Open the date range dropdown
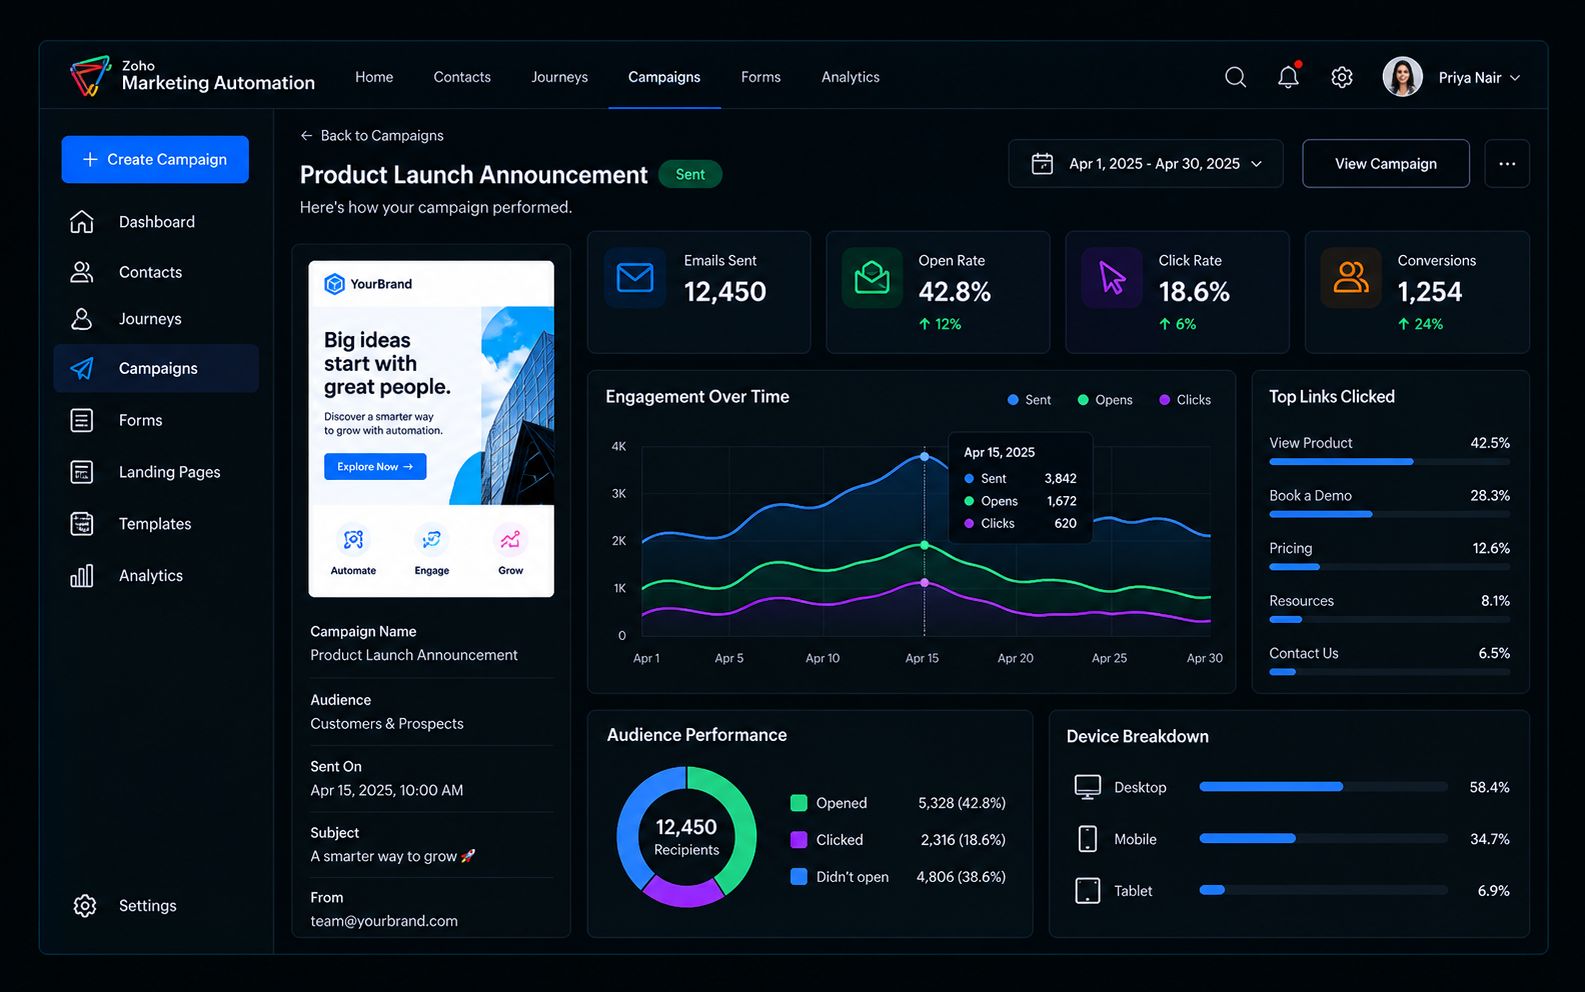This screenshot has width=1585, height=992. coord(1146,163)
